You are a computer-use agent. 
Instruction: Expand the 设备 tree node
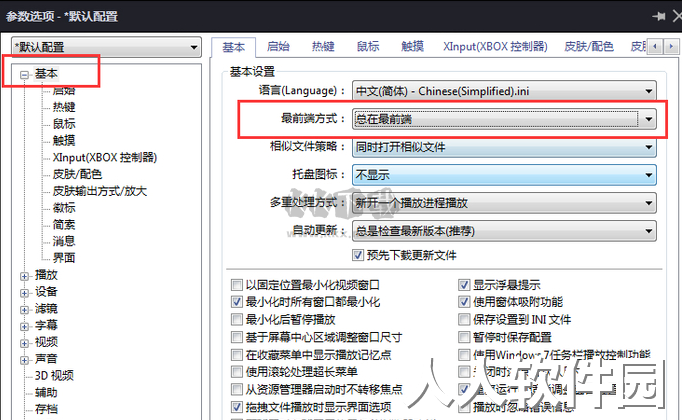click(24, 293)
